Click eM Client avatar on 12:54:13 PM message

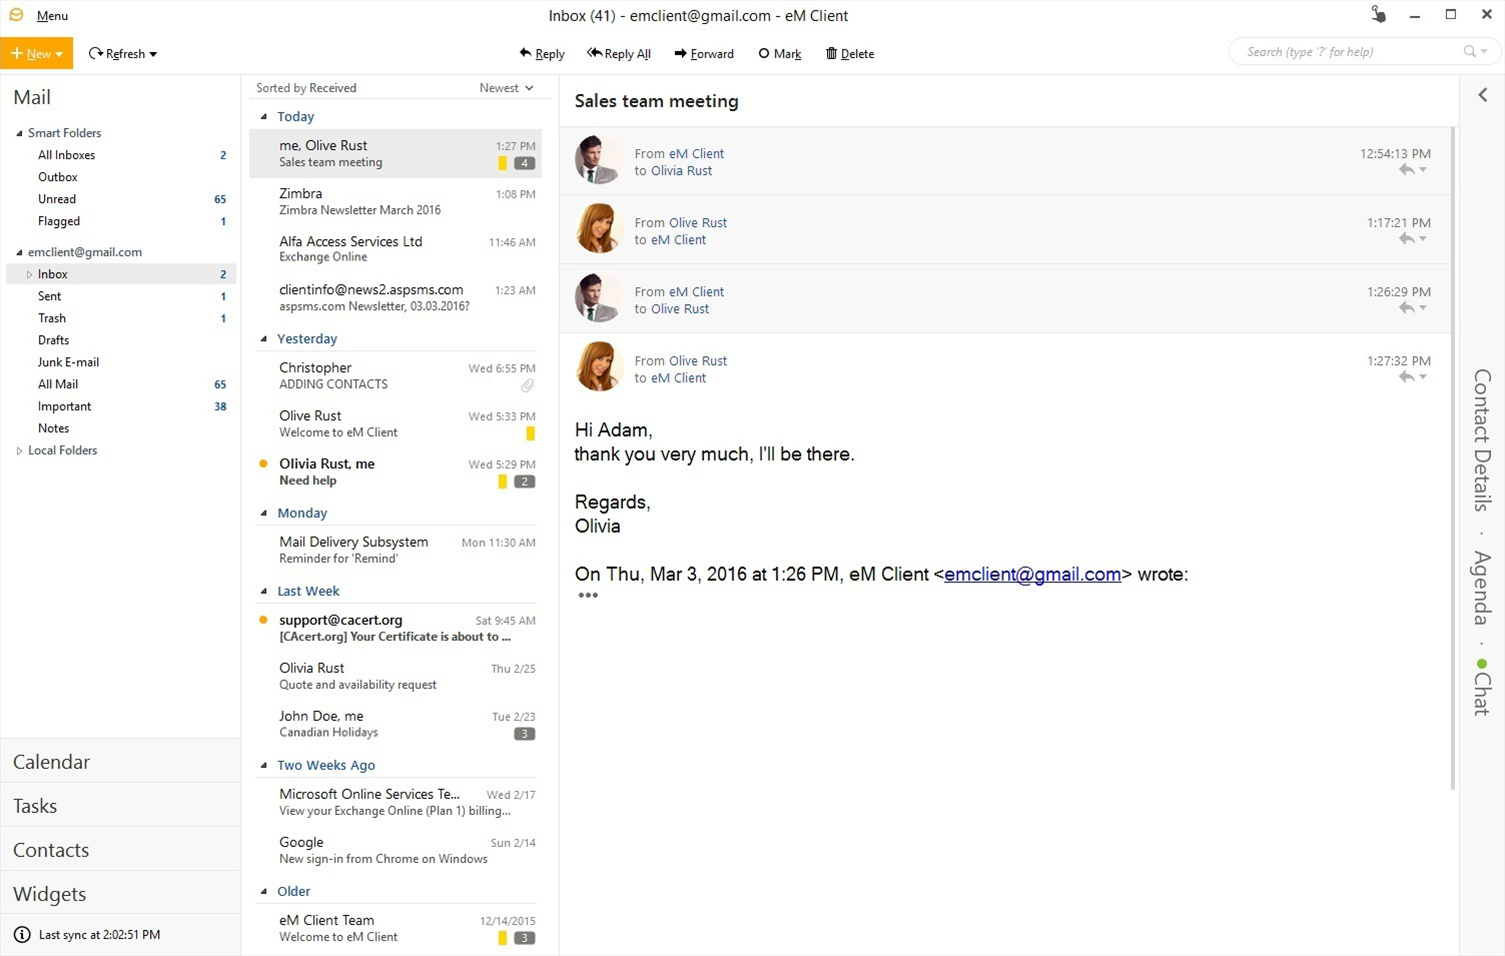(x=599, y=160)
